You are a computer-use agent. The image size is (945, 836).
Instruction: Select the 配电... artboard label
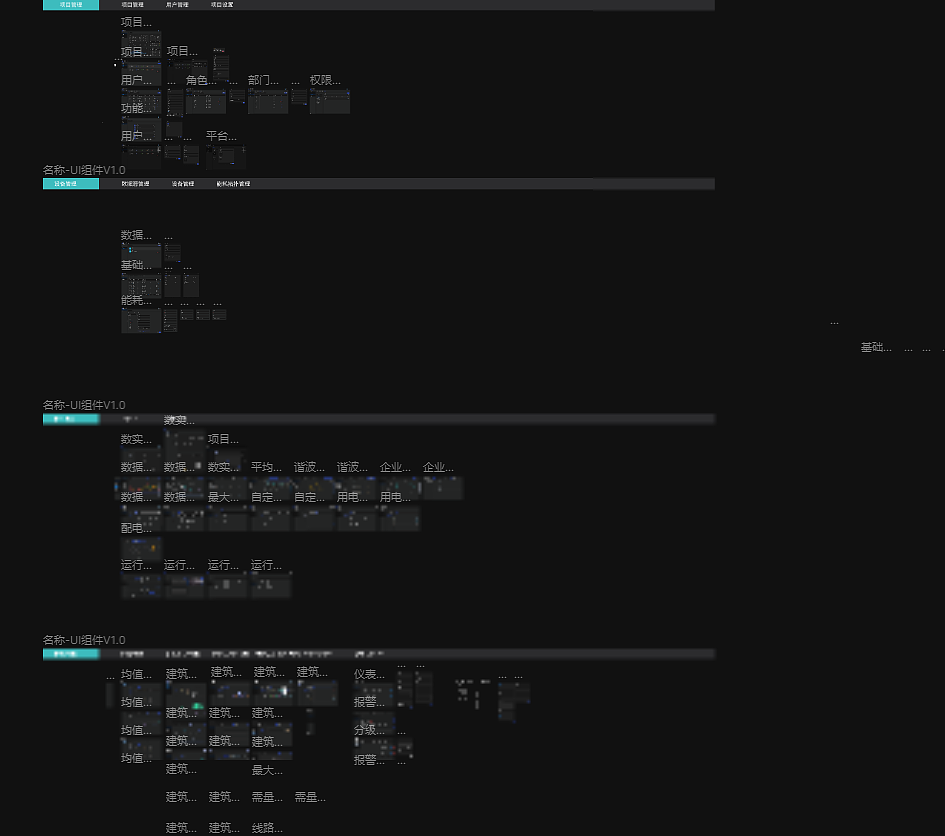(x=136, y=528)
